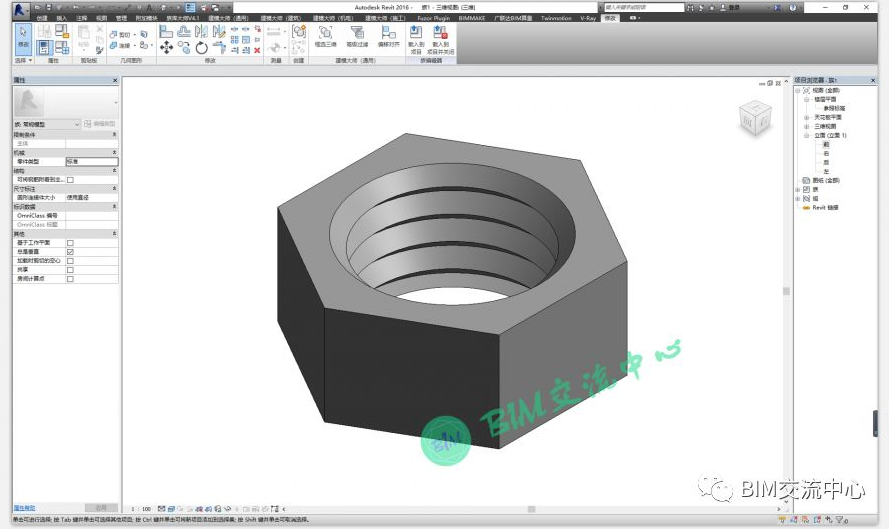Viewport: 889px width, 529px height.
Task: Expand the 族 node in project browser
Action: click(798, 189)
